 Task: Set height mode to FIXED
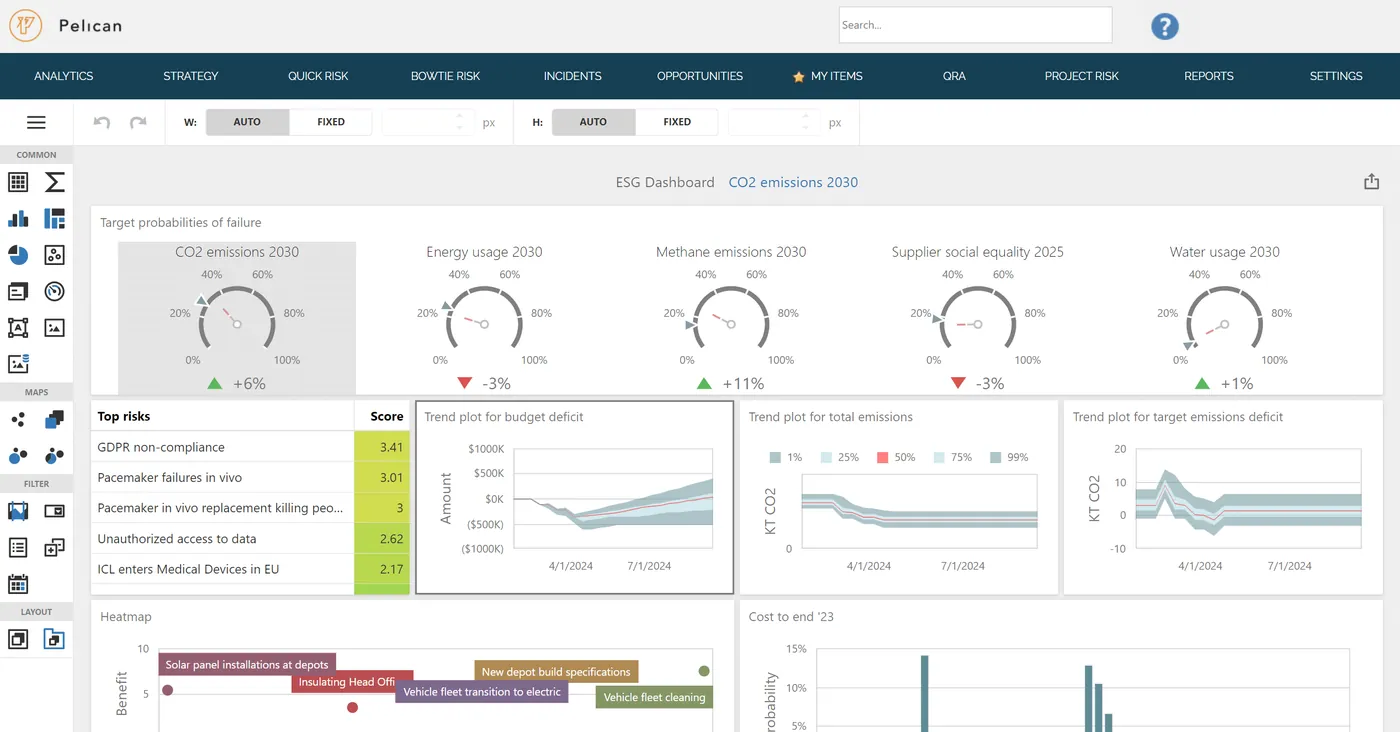(677, 122)
